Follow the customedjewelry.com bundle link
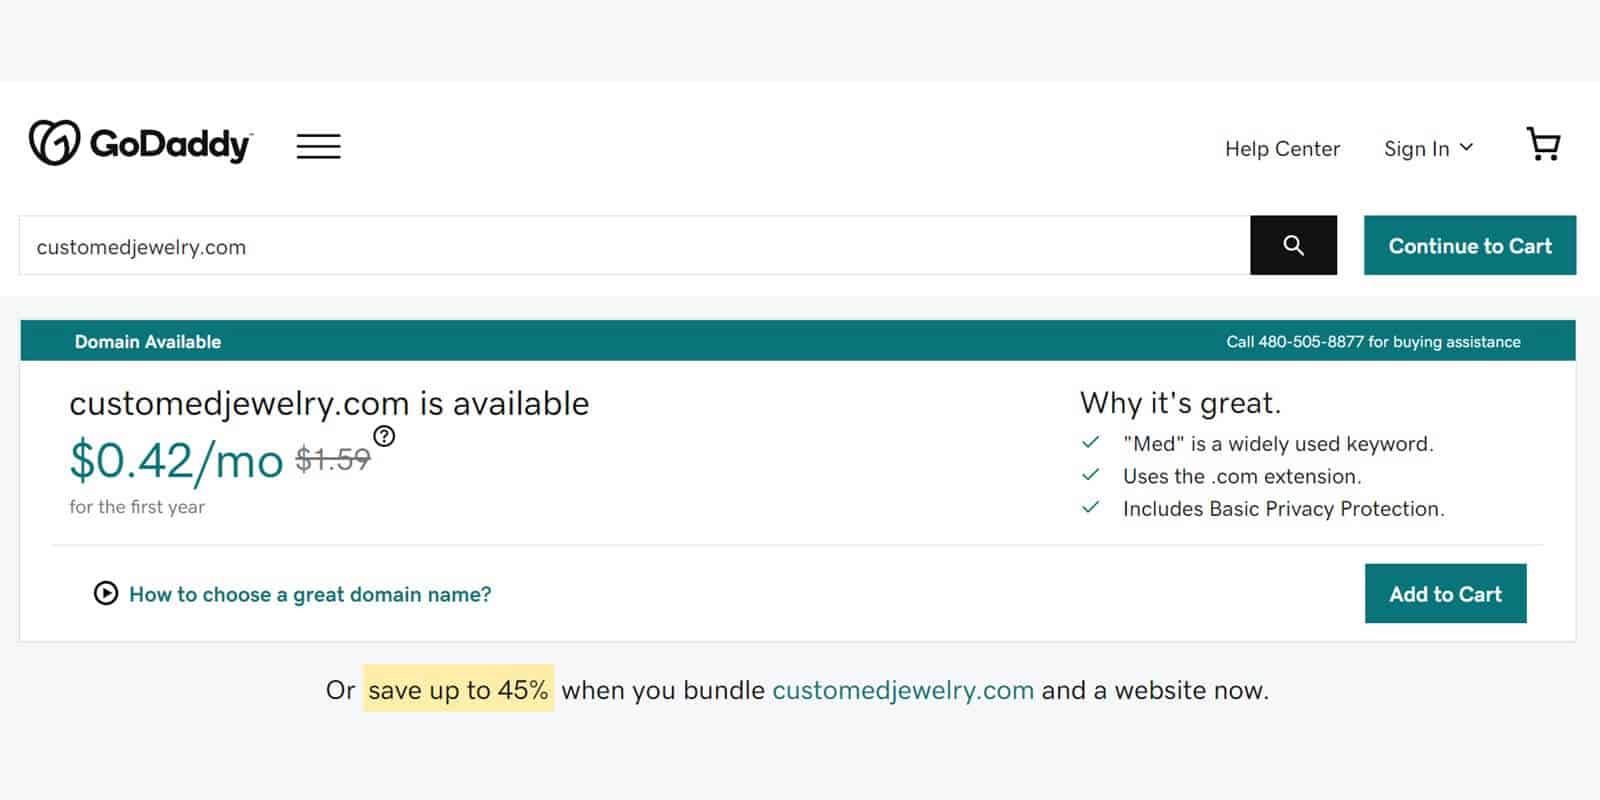1600x800 pixels. coord(903,690)
